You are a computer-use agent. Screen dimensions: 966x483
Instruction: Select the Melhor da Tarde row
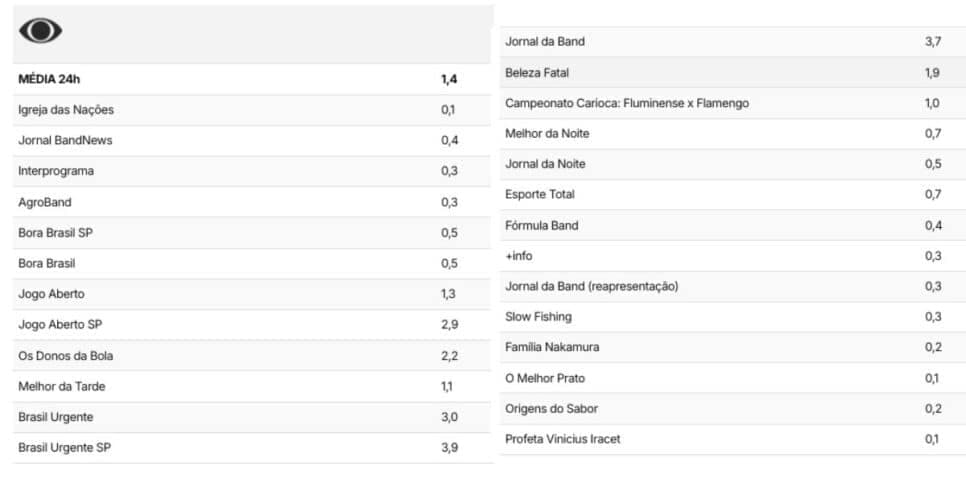(x=252, y=386)
